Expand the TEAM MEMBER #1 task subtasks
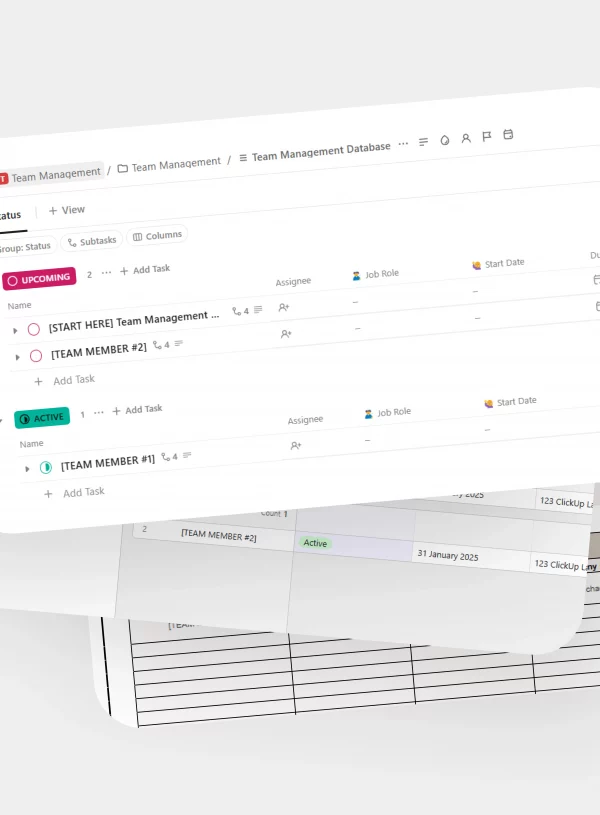Screen dimensions: 600x815 point(27,469)
